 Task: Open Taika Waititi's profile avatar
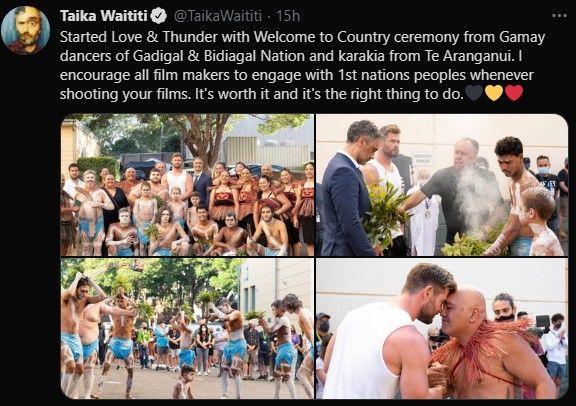pos(25,30)
